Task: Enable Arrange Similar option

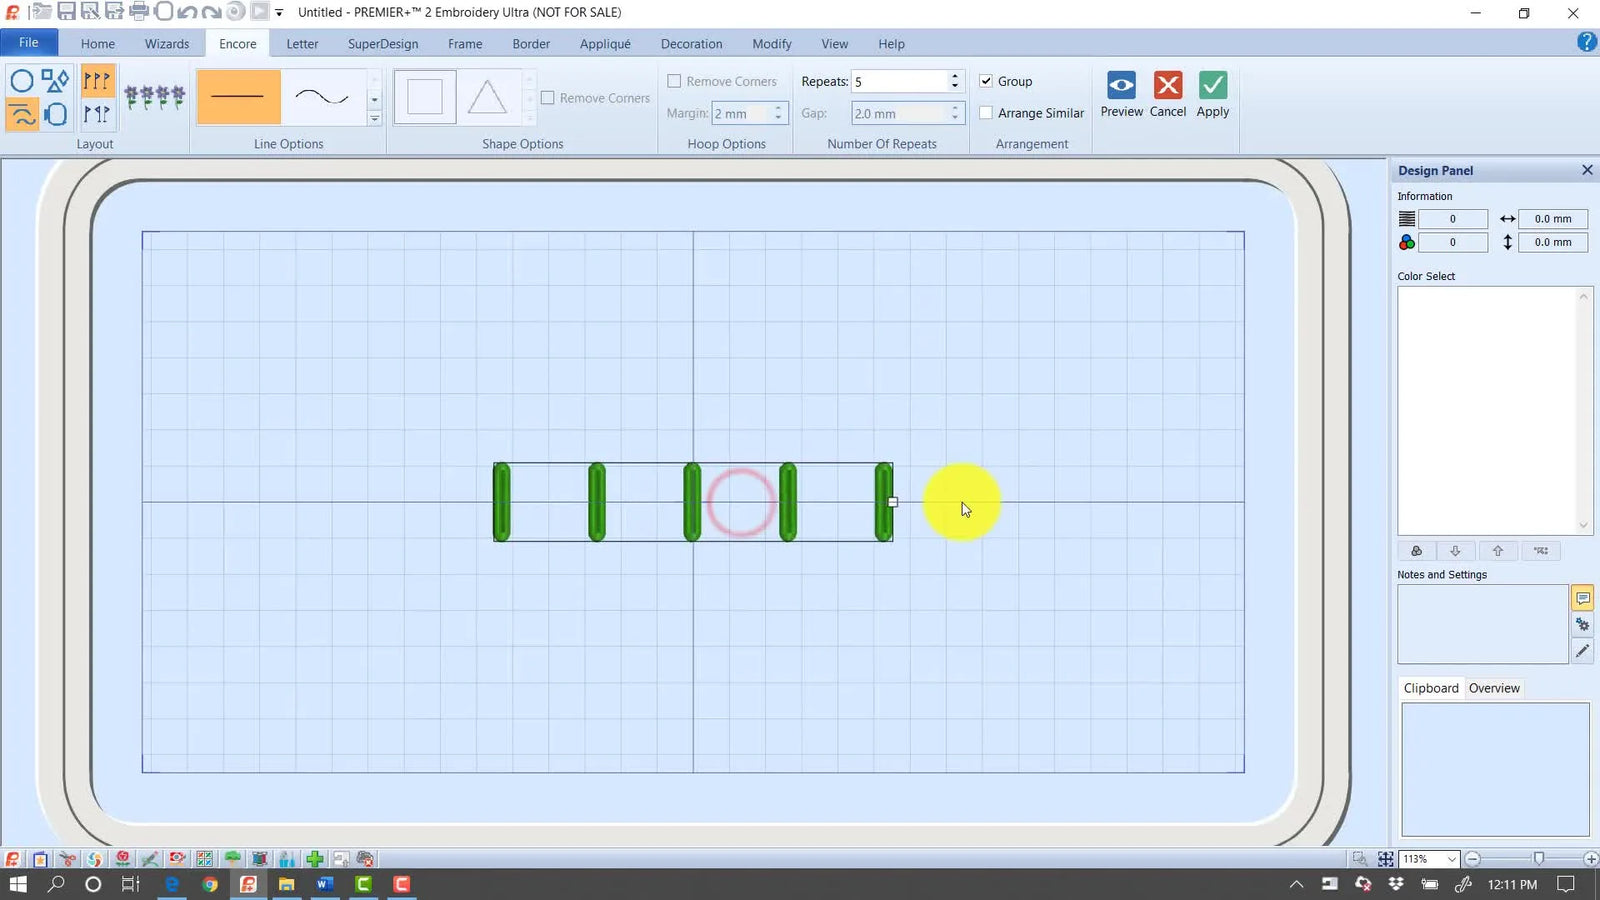Action: coord(986,112)
